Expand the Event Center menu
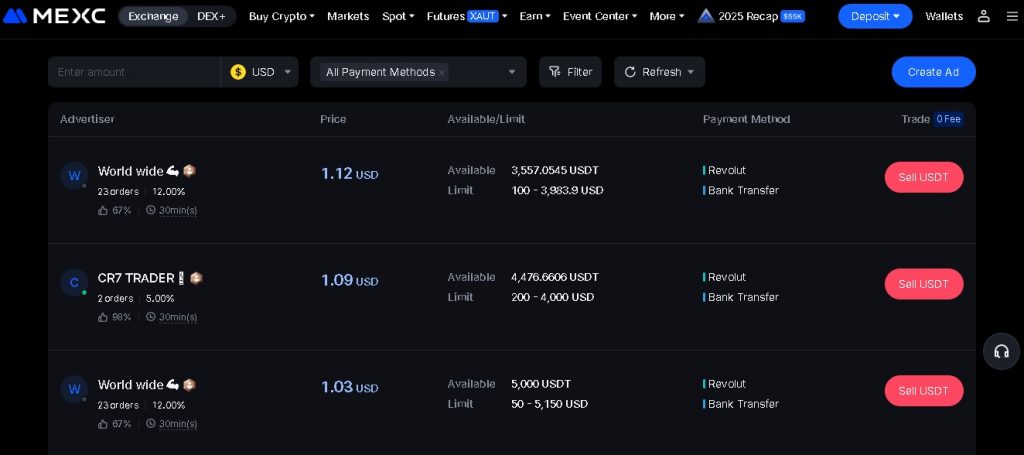The image size is (1024, 455). (x=600, y=16)
